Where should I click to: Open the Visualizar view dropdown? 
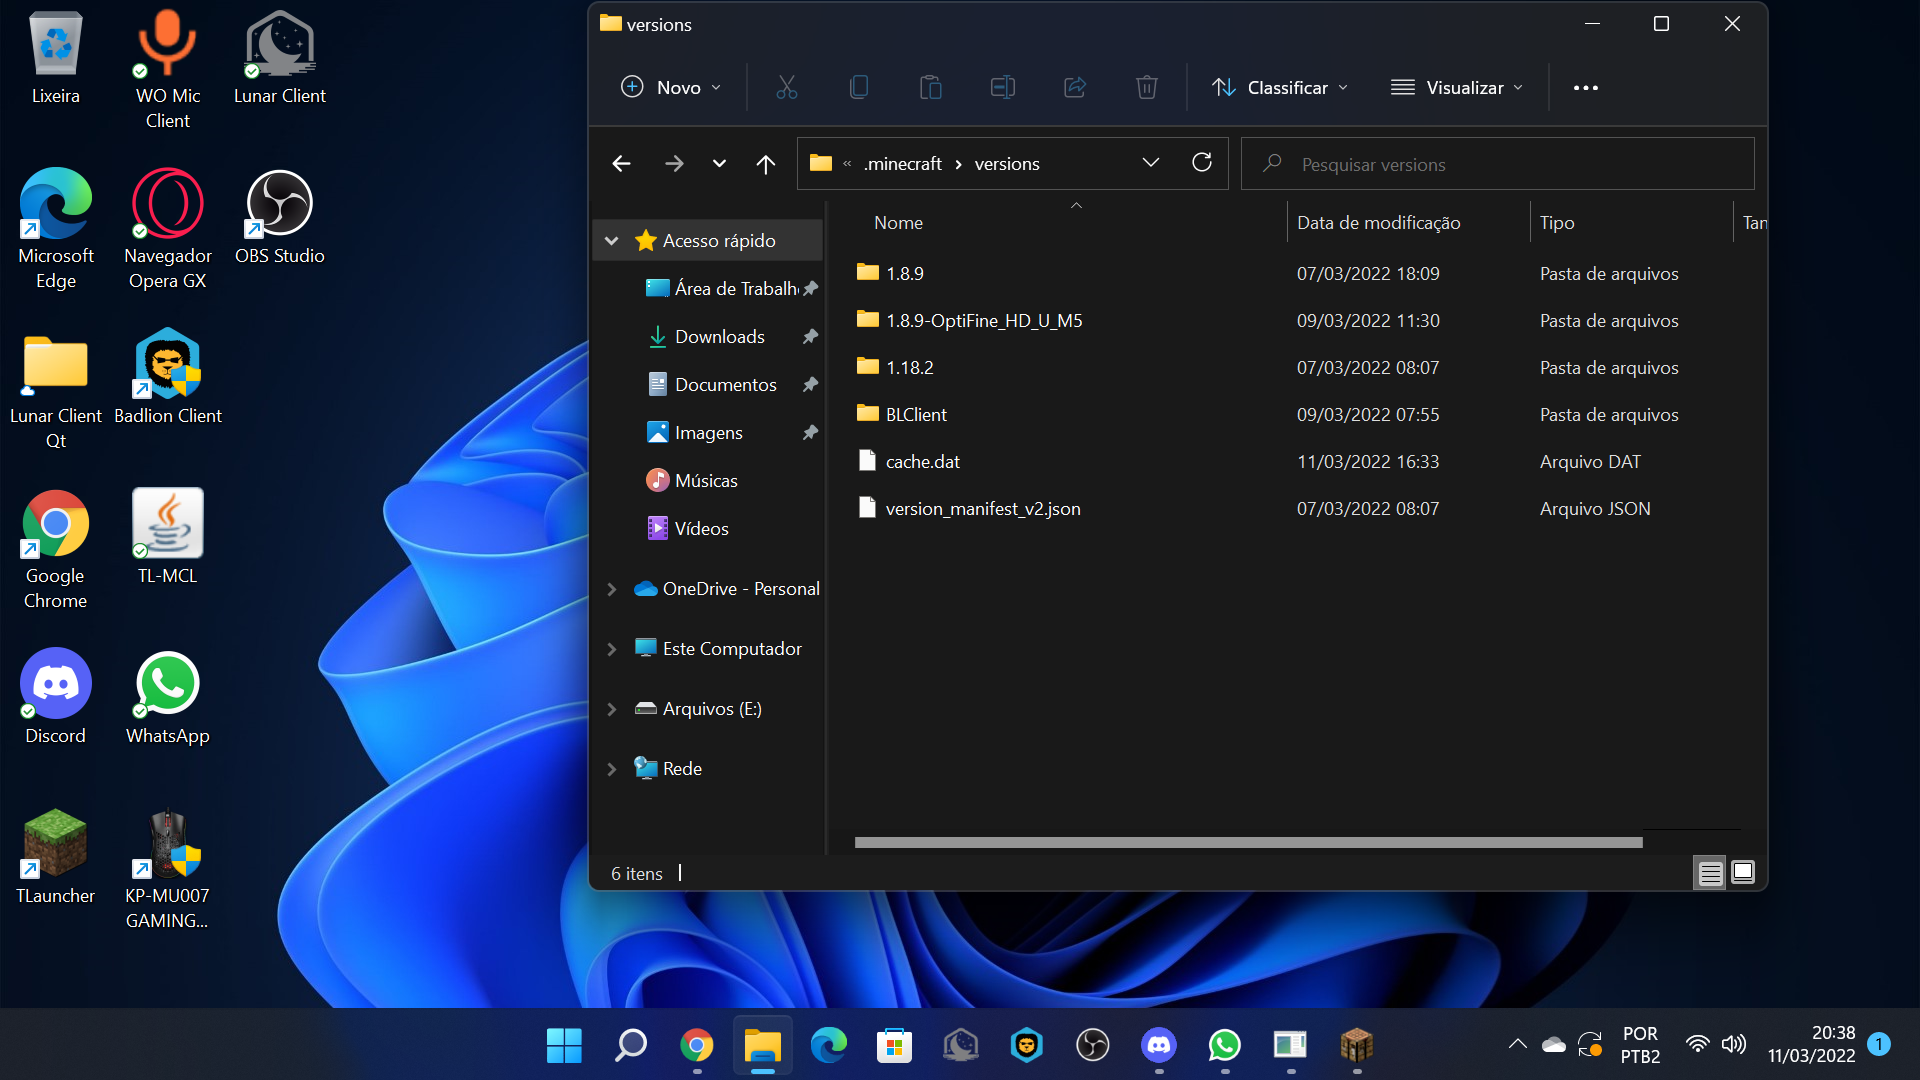(1457, 88)
